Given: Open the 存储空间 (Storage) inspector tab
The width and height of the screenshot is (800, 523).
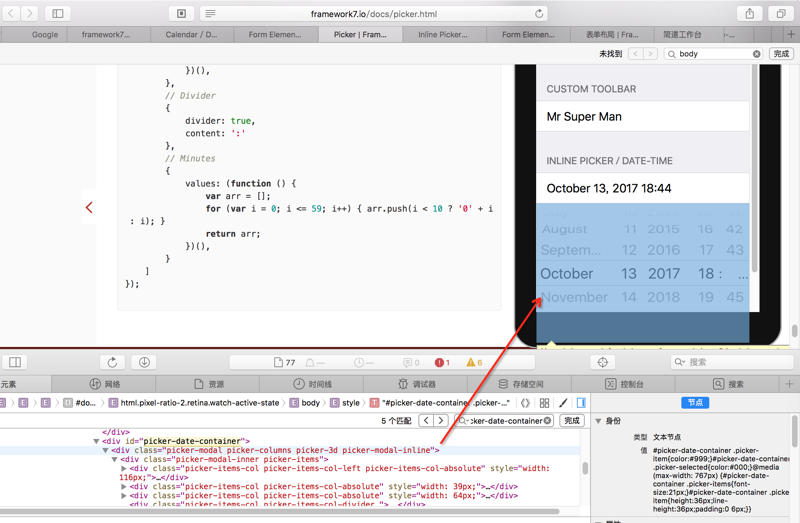Looking at the screenshot, I should pyautogui.click(x=520, y=384).
